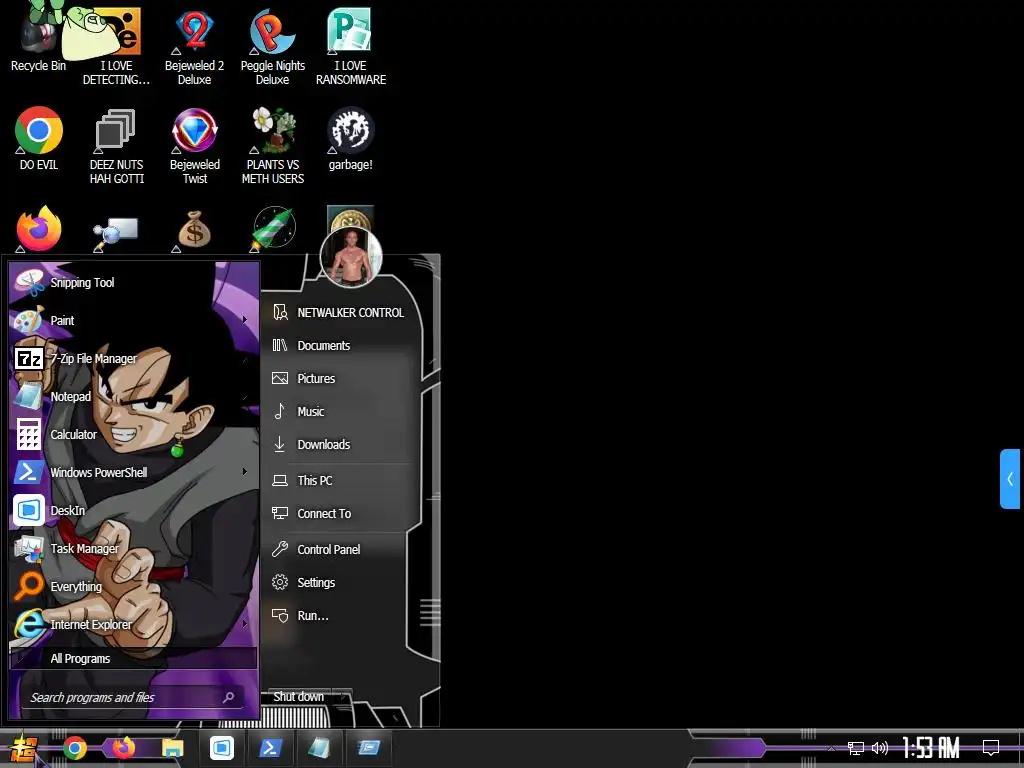This screenshot has width=1024, height=768.
Task: Open Settings from Start menu
Action: [x=340, y=583]
